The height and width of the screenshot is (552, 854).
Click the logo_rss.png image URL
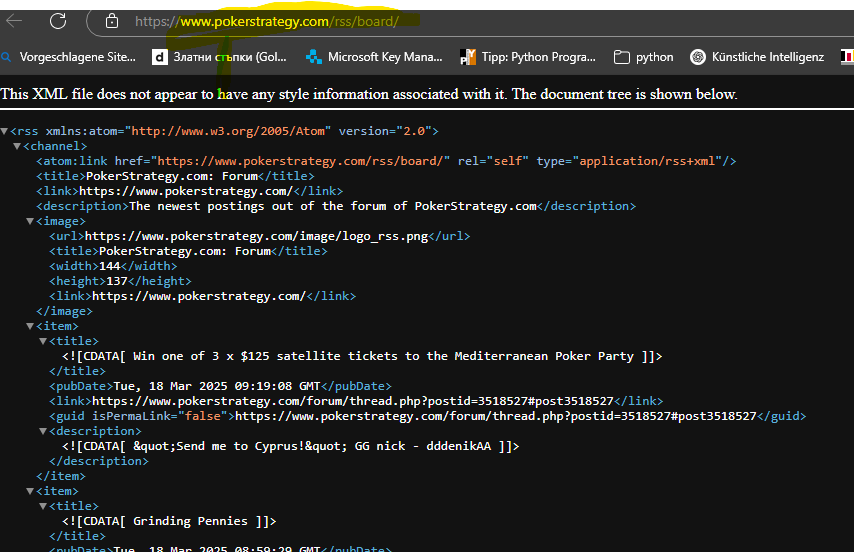[x=257, y=236]
